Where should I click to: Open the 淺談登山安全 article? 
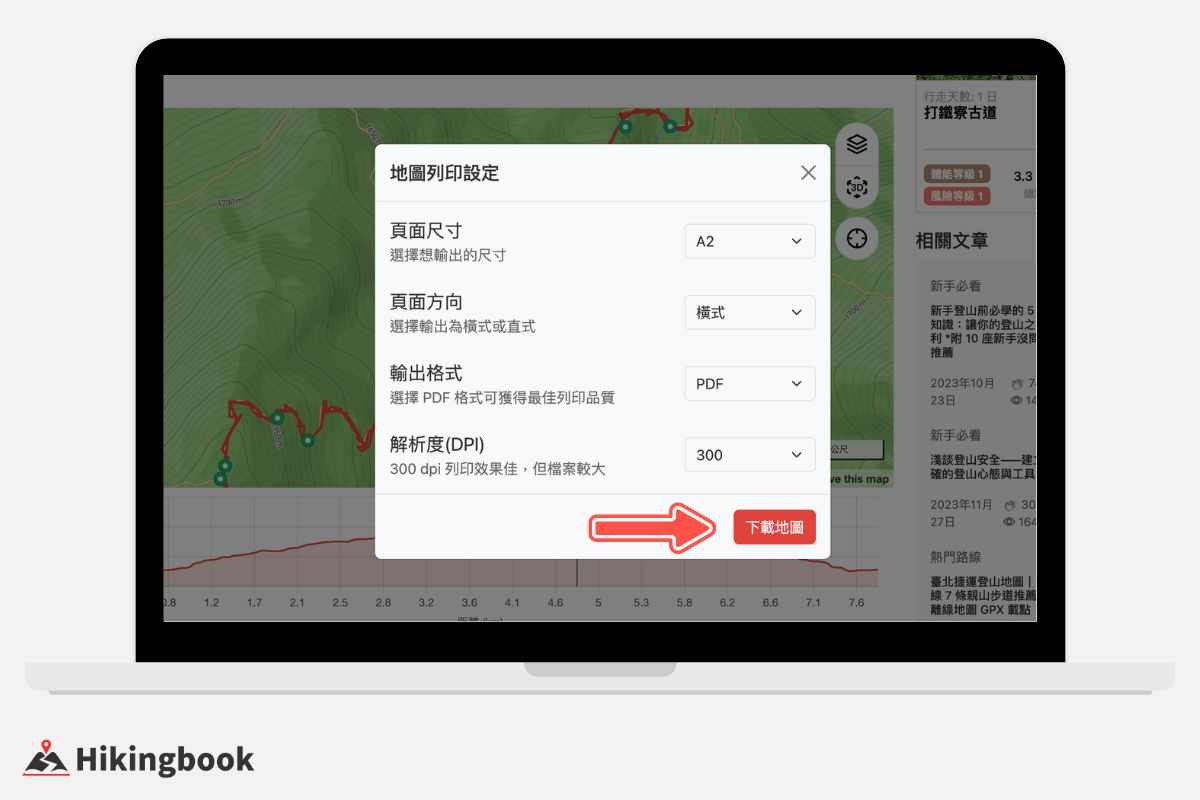tap(983, 468)
